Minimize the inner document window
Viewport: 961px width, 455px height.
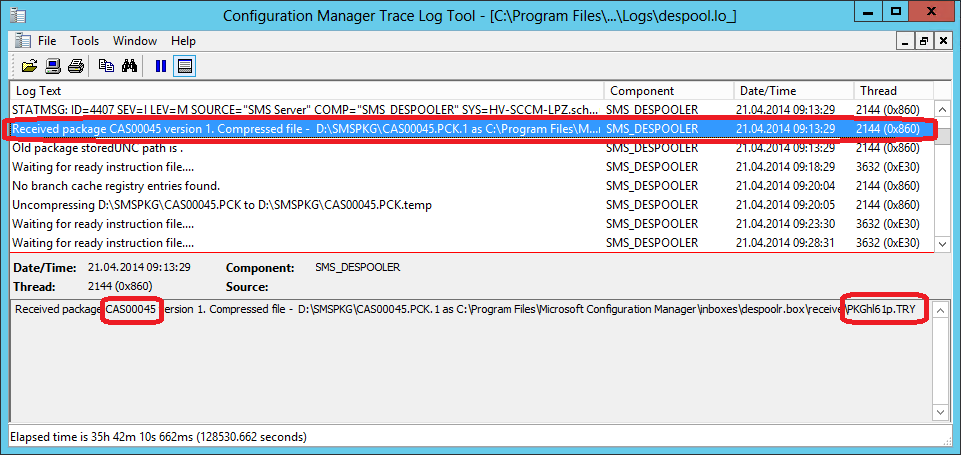(906, 41)
